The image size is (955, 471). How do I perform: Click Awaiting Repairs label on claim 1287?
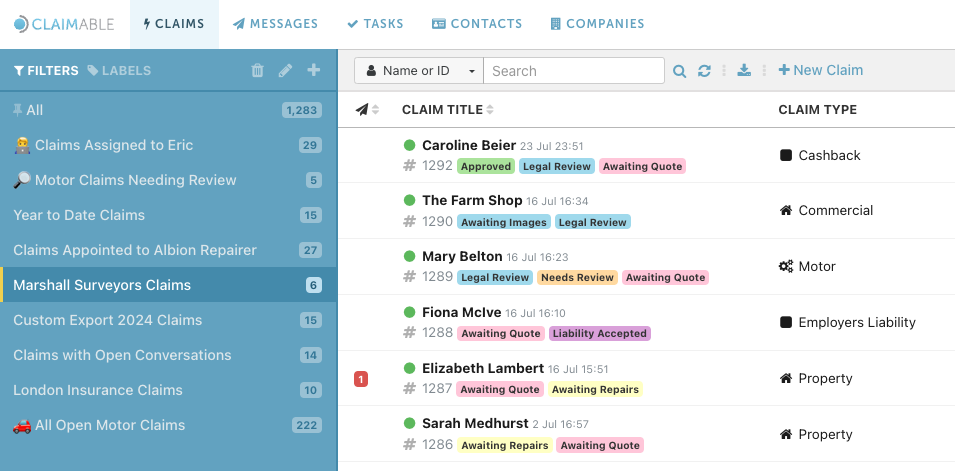pos(595,389)
